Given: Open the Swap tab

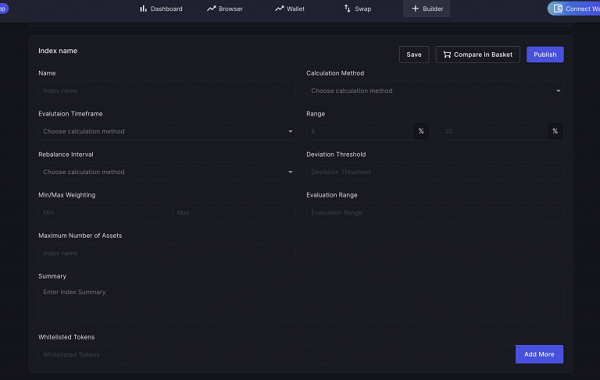Looking at the screenshot, I should (x=358, y=8).
